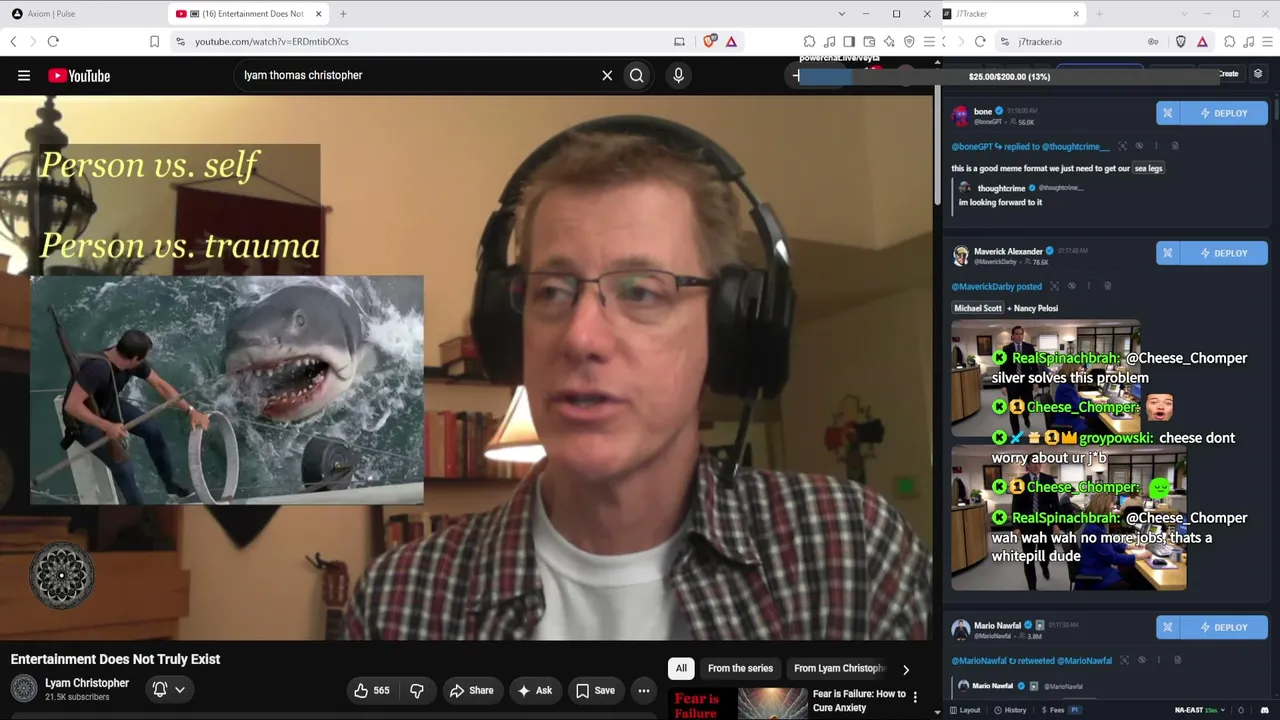Screen dimensions: 1280x720
Task: Switch to the Axiom | Pulse browser tab
Action: (50, 14)
